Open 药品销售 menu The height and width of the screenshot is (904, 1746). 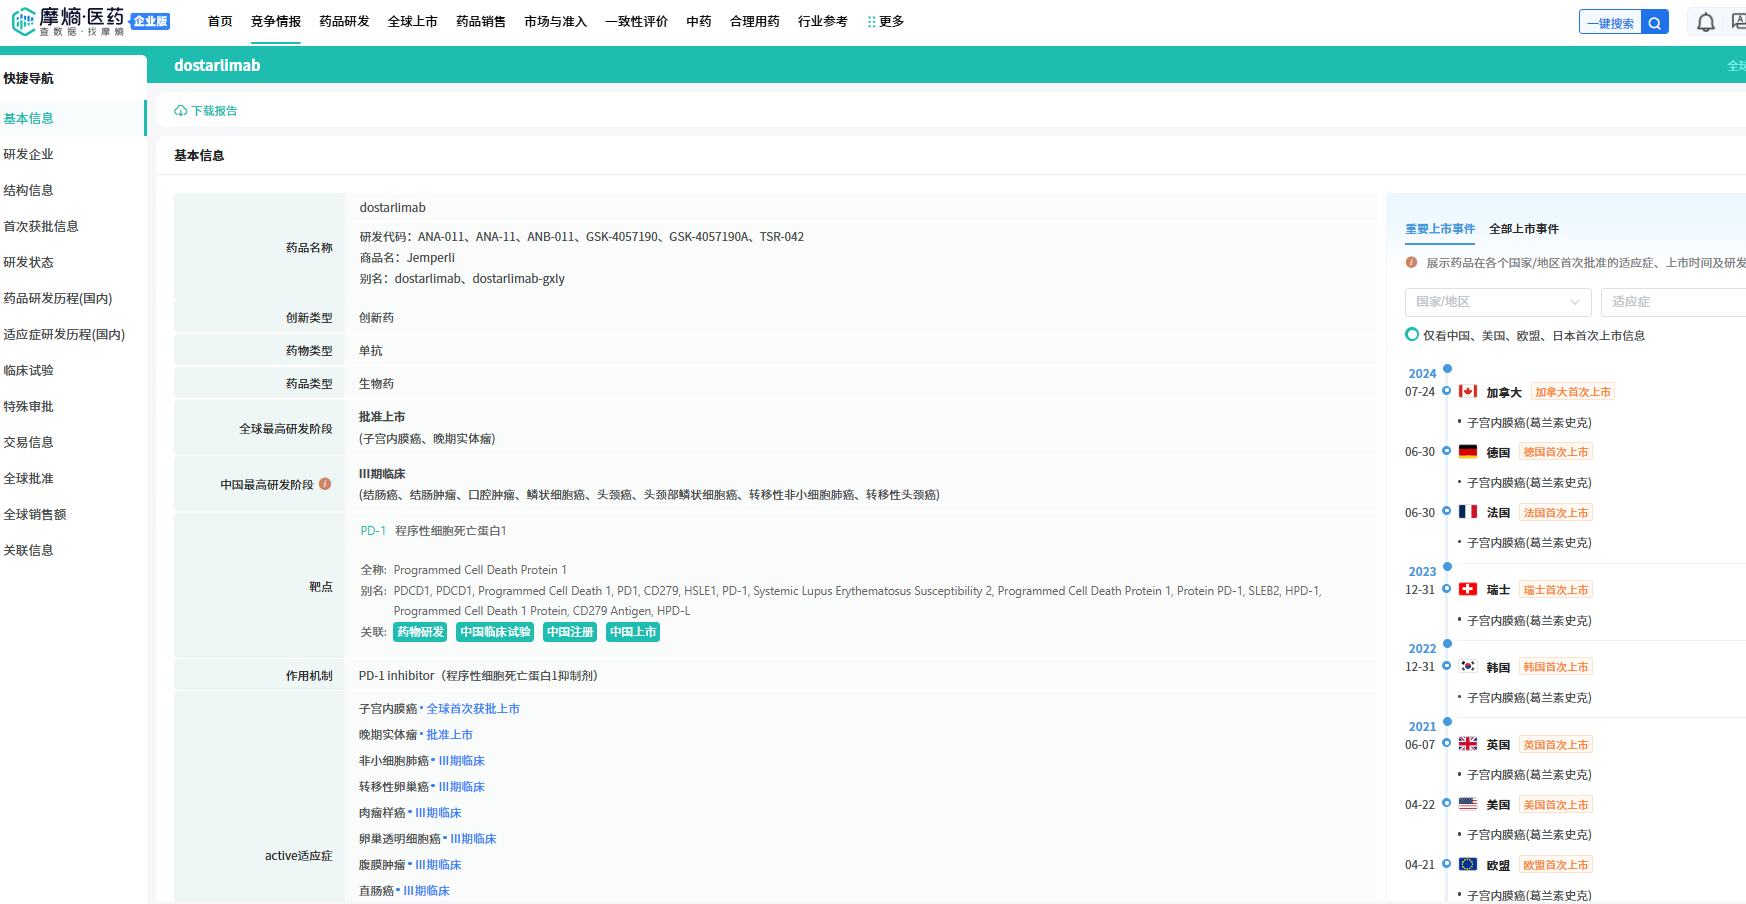481,21
